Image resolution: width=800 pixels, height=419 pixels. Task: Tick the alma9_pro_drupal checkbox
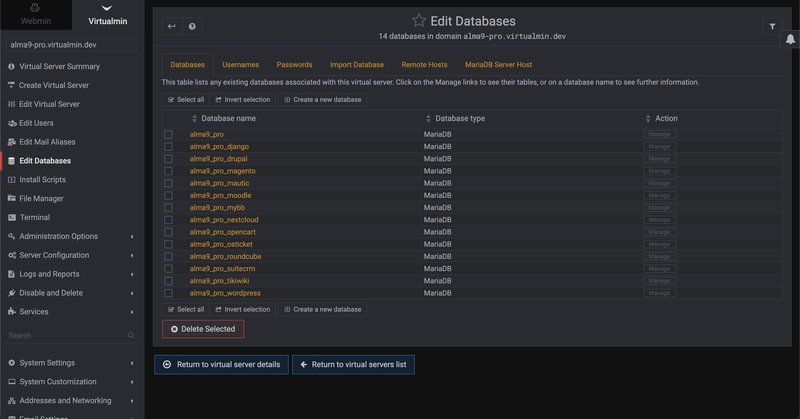pos(168,159)
